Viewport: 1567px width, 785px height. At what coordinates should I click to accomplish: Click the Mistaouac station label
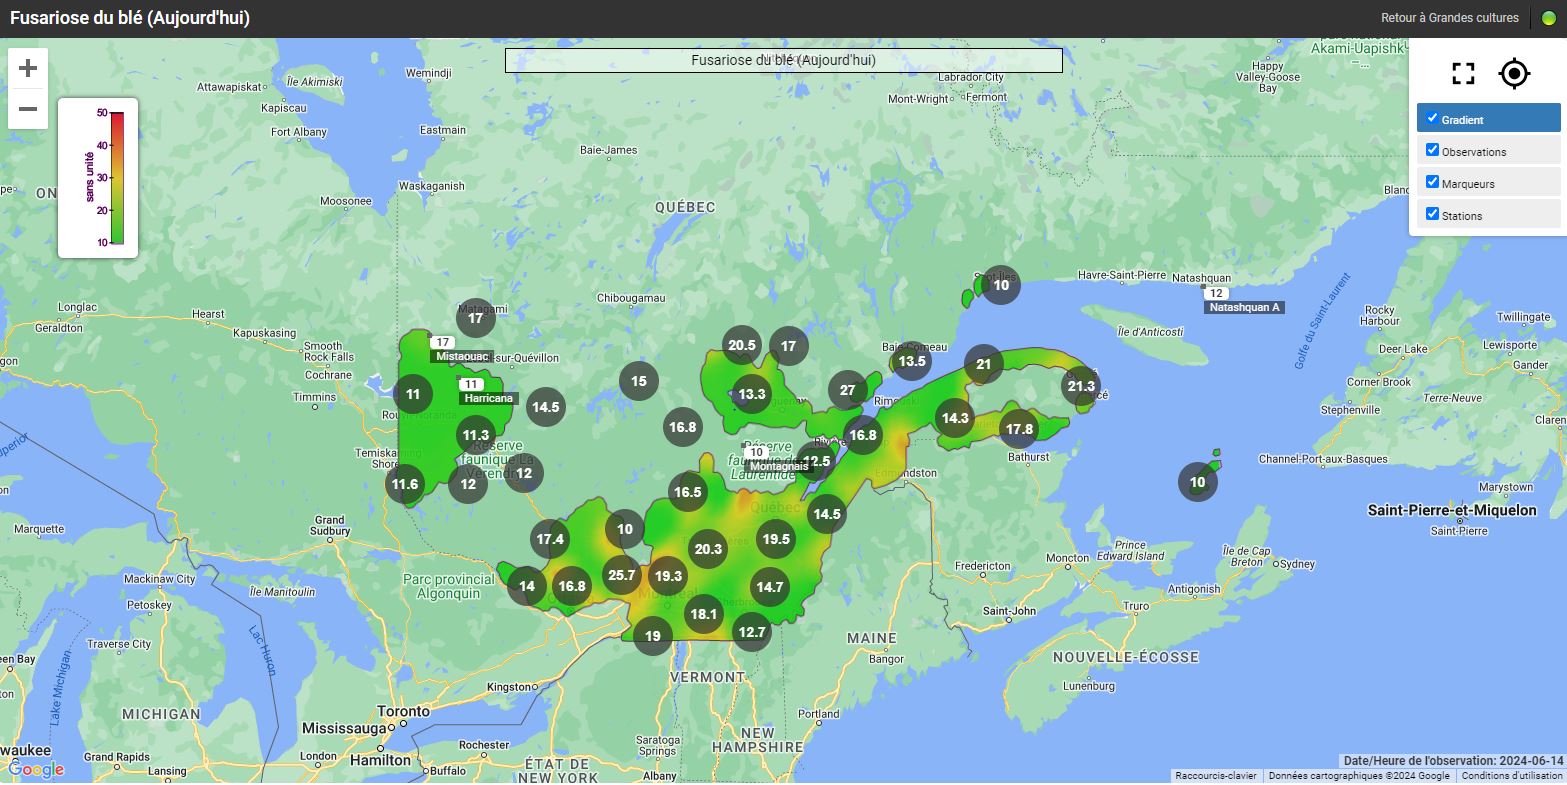[x=462, y=356]
